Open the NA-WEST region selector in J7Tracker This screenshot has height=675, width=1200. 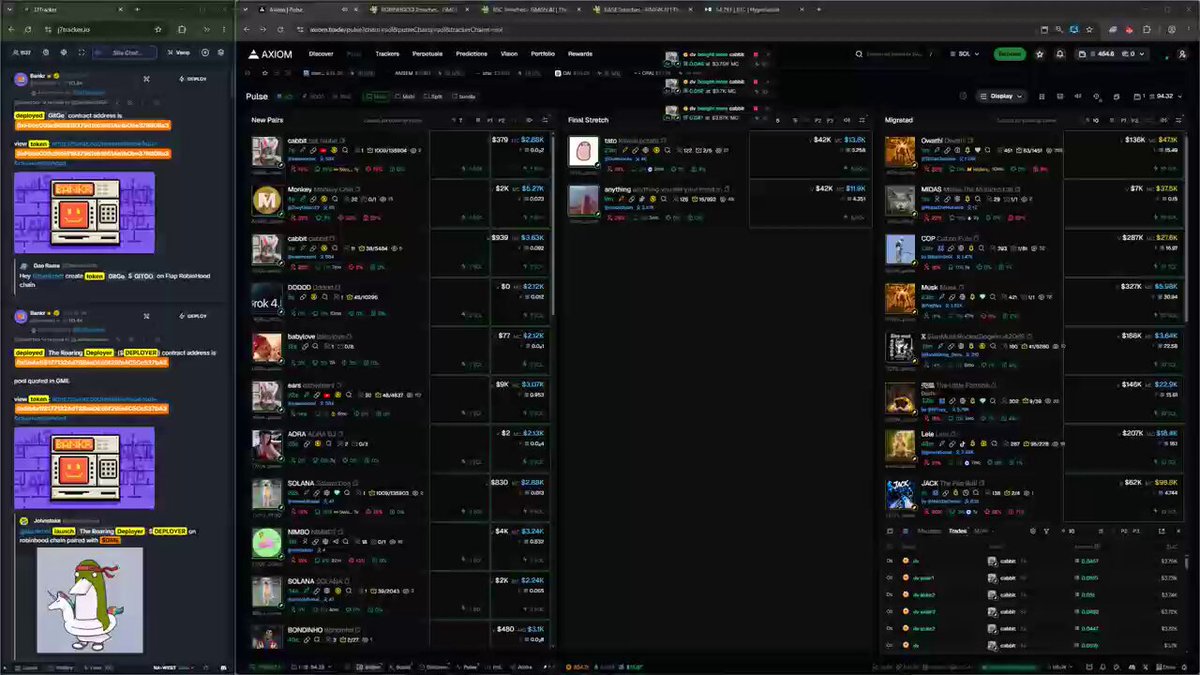[172, 666]
